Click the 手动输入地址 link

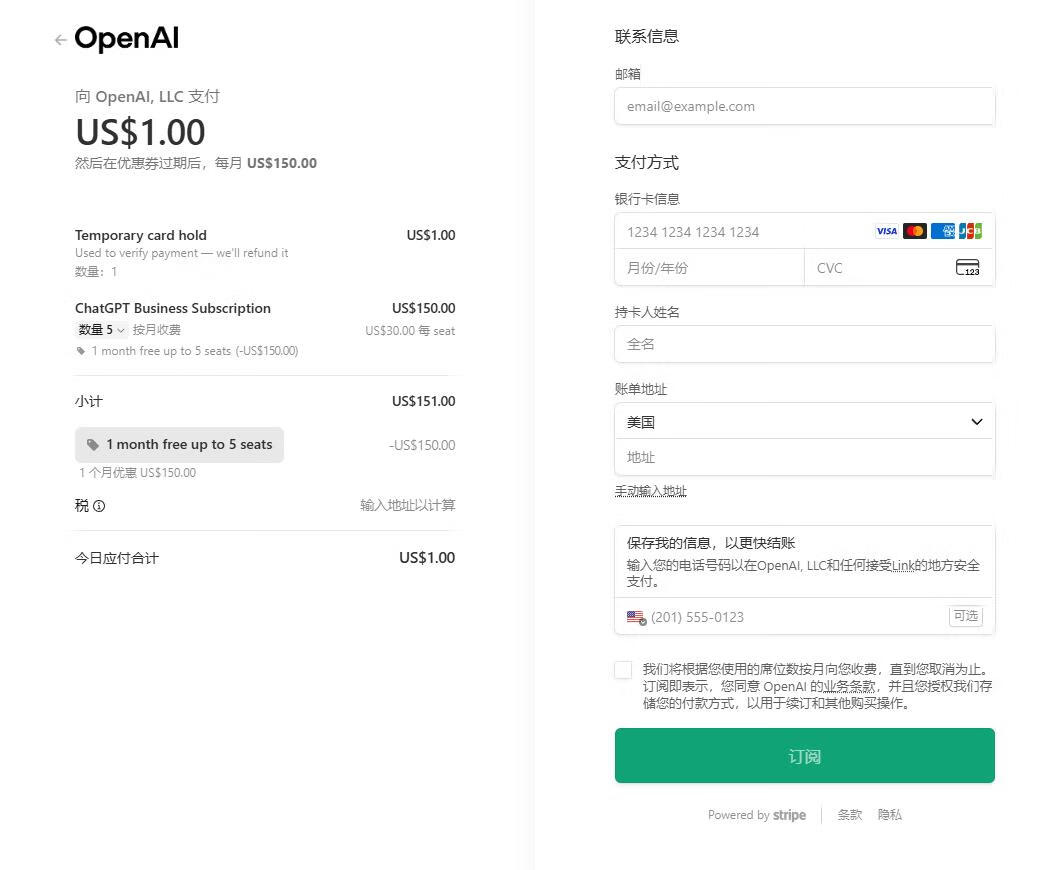650,491
